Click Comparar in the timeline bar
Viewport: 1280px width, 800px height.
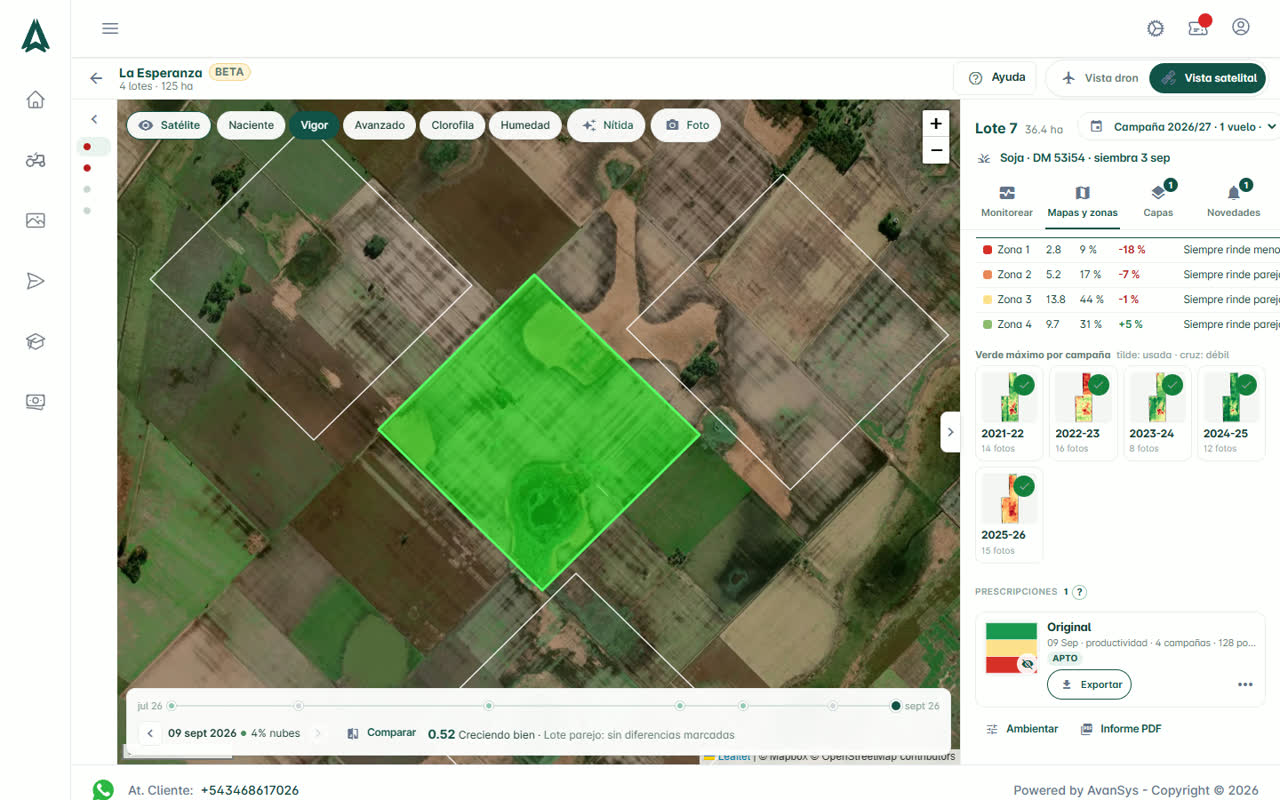pyautogui.click(x=382, y=733)
